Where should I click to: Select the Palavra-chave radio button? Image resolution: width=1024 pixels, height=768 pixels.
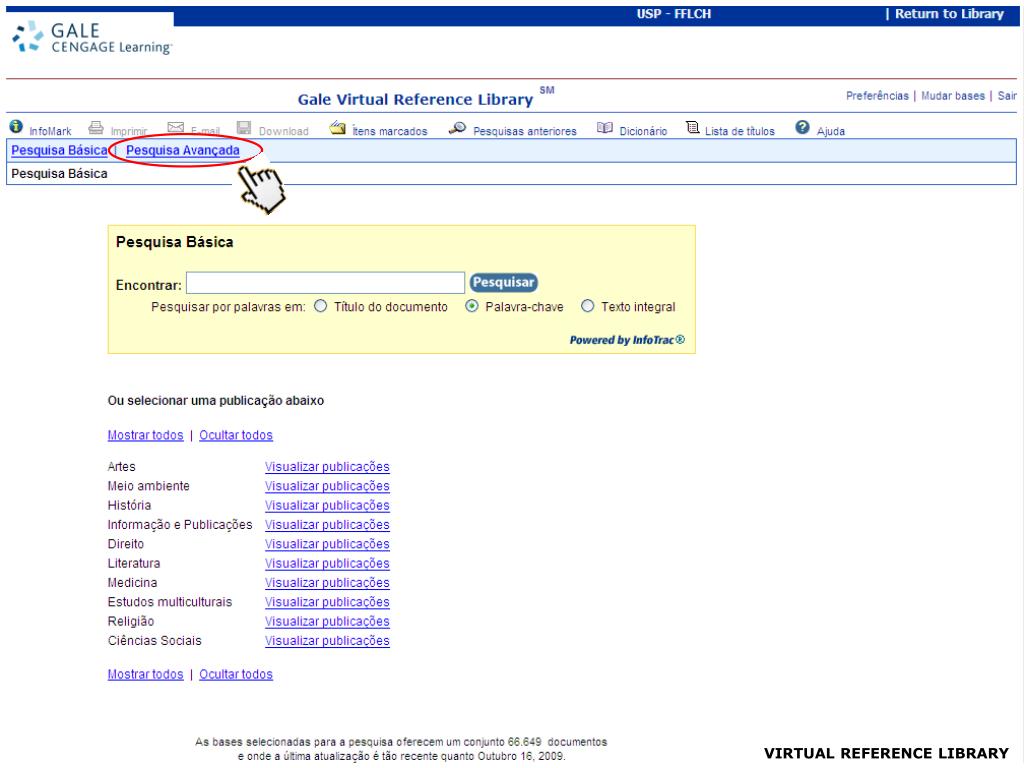472,306
